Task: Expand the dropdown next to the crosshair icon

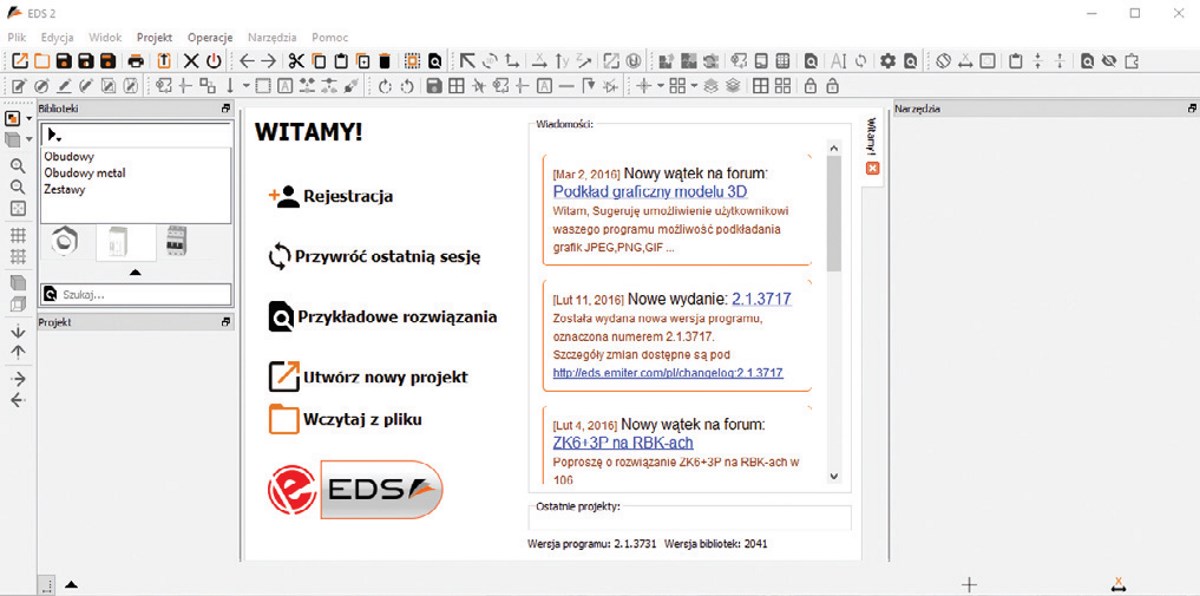Action: (660, 86)
